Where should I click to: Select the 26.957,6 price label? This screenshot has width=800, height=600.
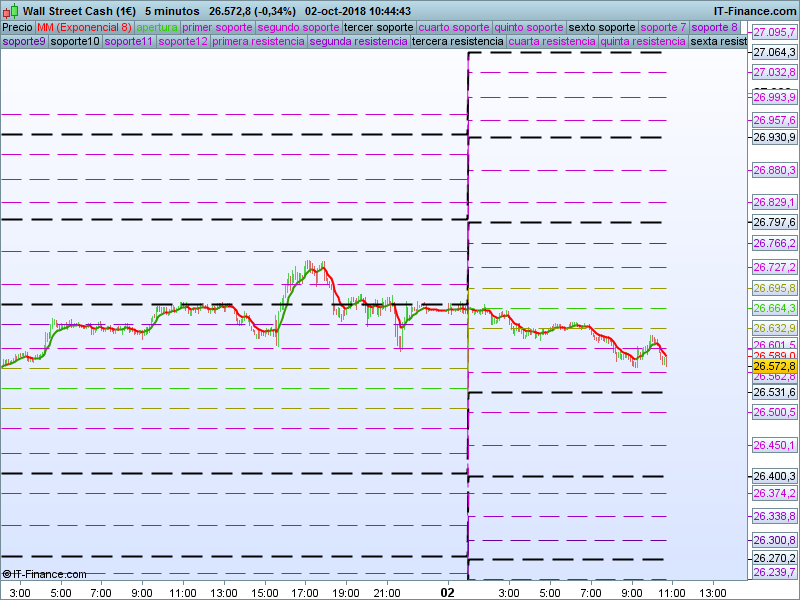774,120
